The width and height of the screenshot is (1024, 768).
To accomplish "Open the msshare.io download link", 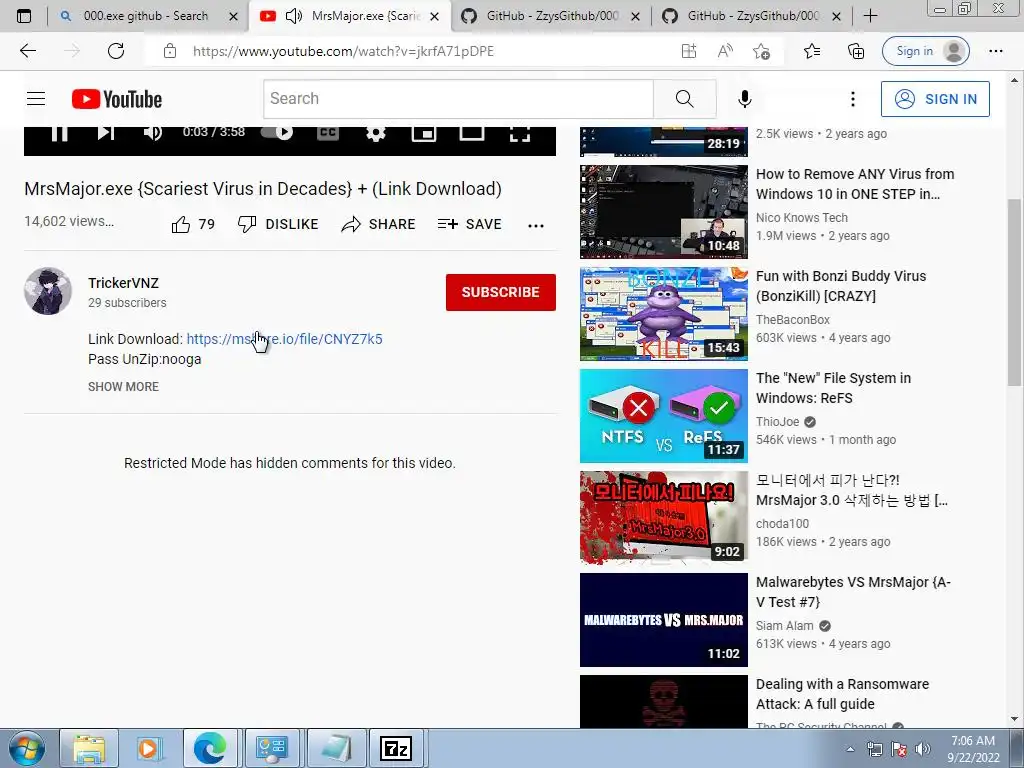I will coord(285,339).
